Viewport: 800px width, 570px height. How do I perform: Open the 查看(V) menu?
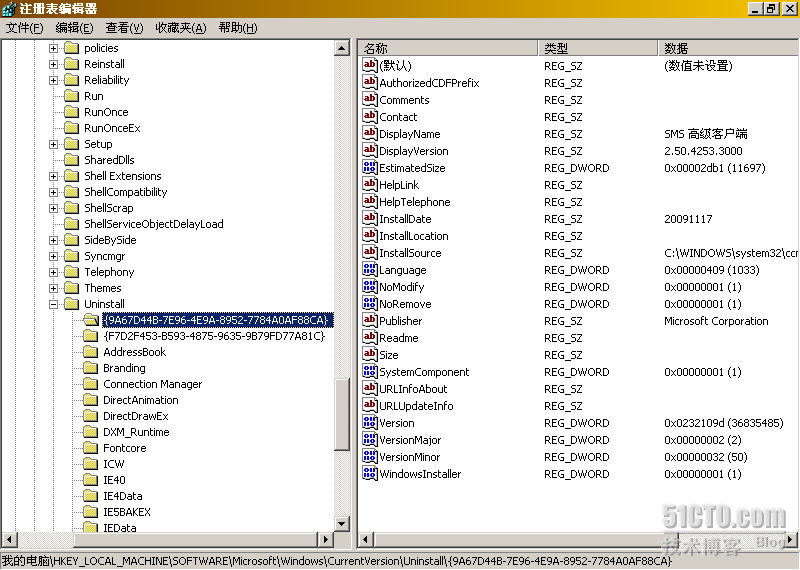pos(124,28)
